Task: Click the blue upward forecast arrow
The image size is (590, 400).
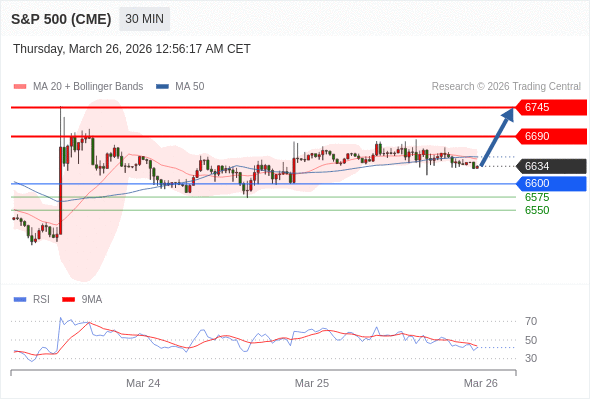Action: pos(497,137)
